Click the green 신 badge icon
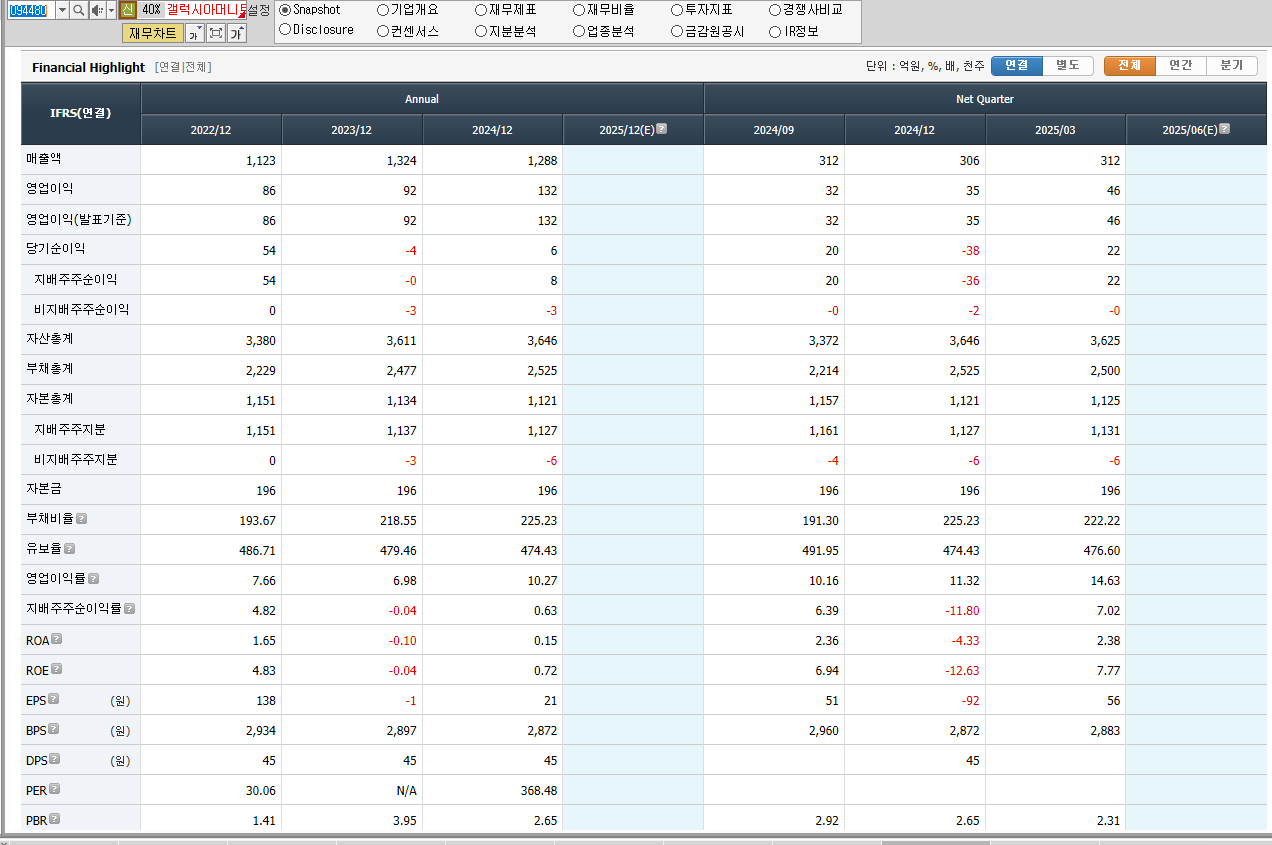Image resolution: width=1272 pixels, height=845 pixels. click(127, 10)
